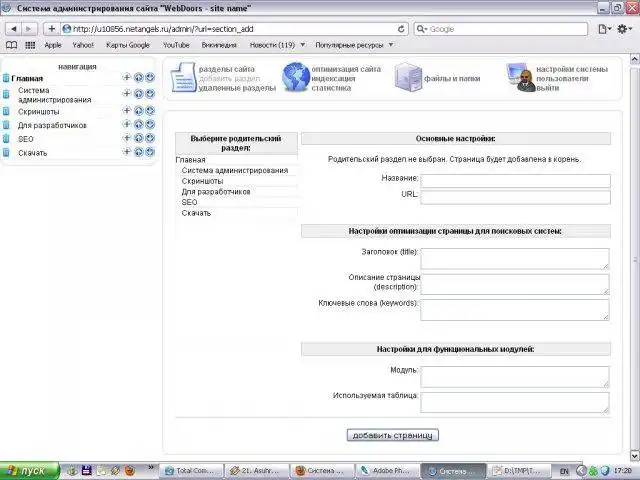Click the up-arrow icon in Скачать row

pos(139,152)
